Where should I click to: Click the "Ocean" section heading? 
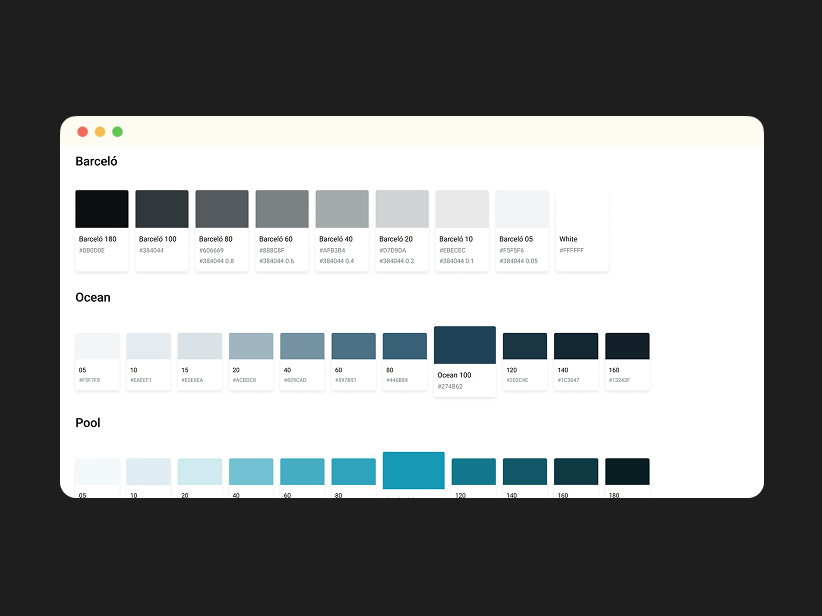click(x=93, y=297)
